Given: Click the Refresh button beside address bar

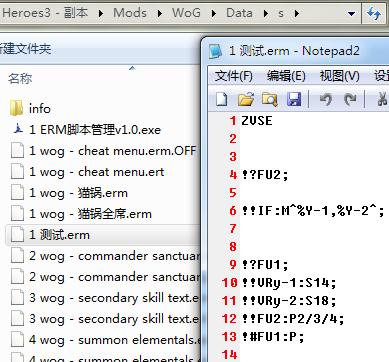Looking at the screenshot, I should click(x=374, y=14).
